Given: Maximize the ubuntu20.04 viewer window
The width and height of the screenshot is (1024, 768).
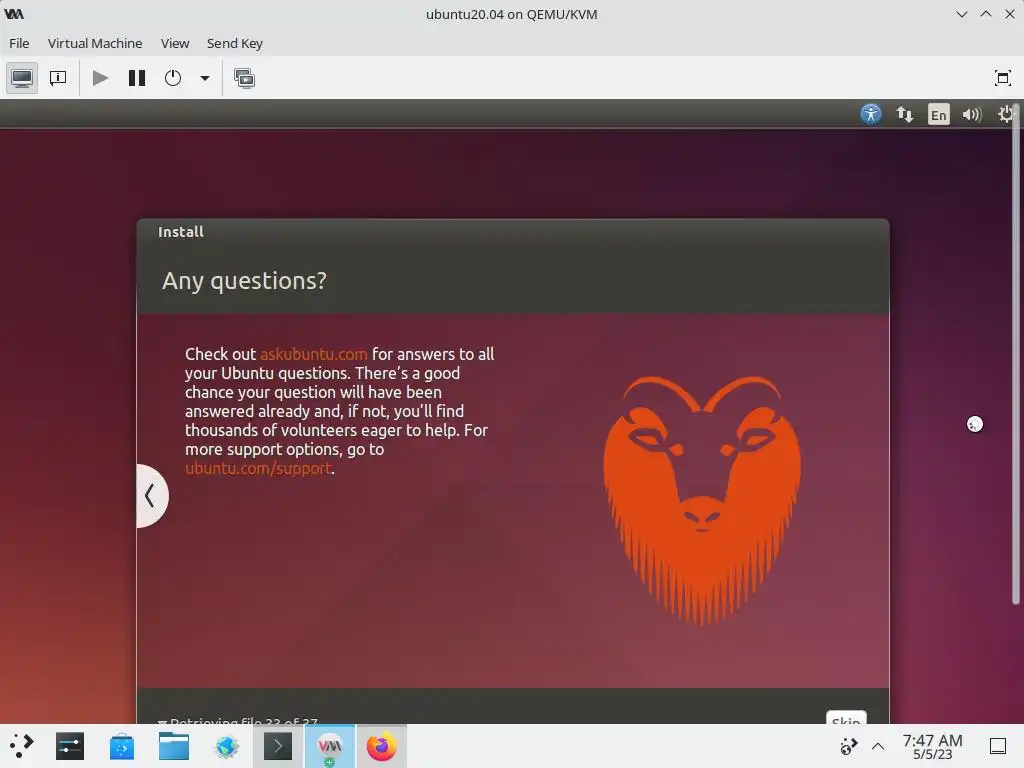Looking at the screenshot, I should [x=985, y=14].
